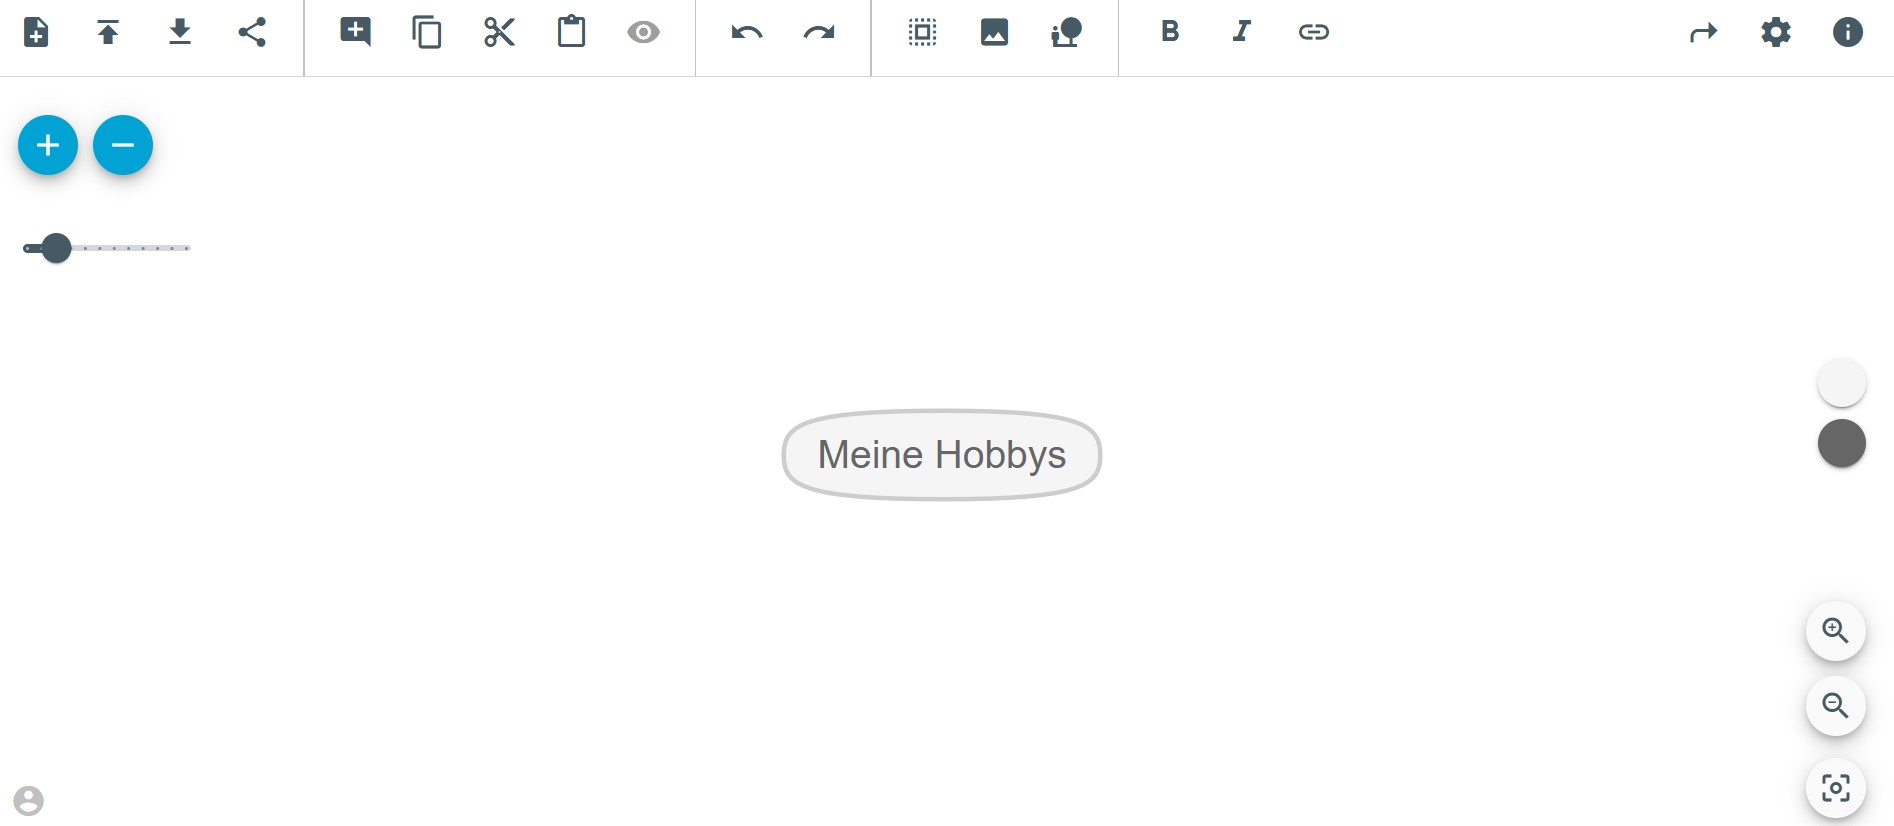Click the upload/import map icon

pyautogui.click(x=108, y=32)
